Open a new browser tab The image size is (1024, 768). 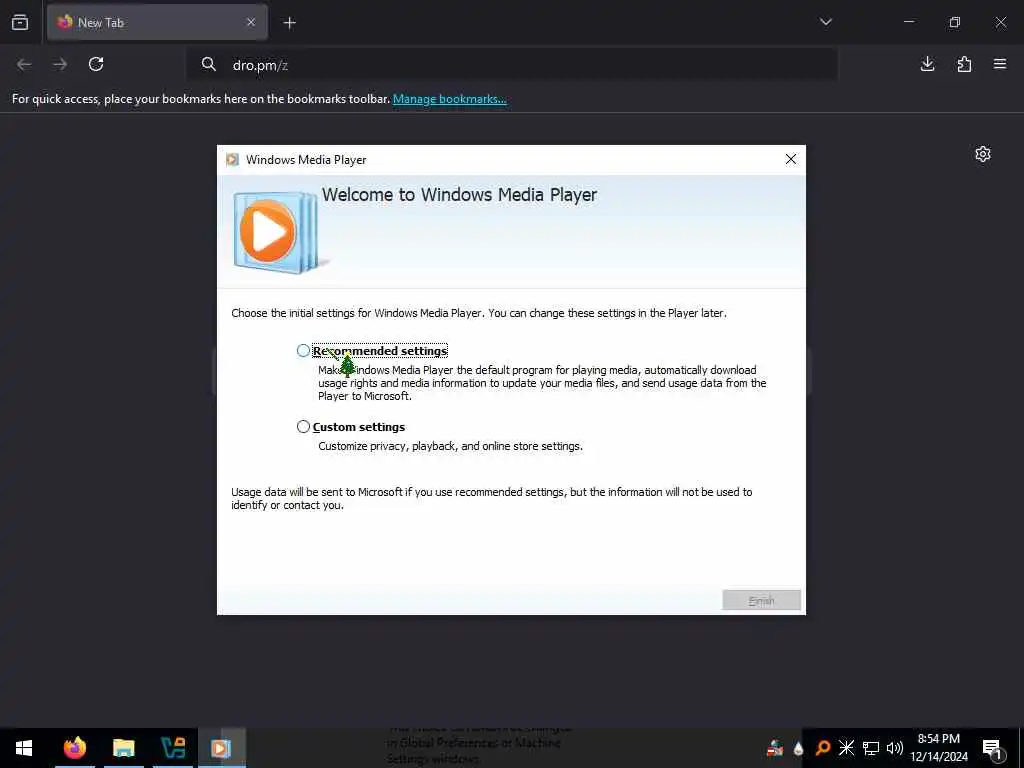point(289,23)
